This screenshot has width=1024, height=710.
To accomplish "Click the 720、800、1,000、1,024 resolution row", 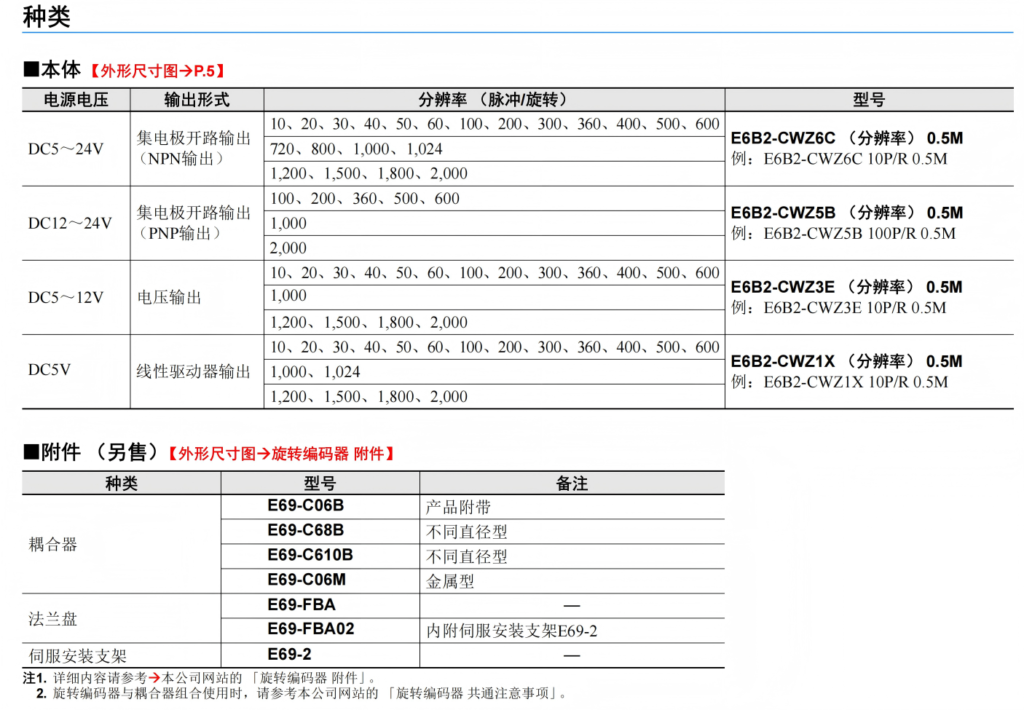I will point(356,149).
